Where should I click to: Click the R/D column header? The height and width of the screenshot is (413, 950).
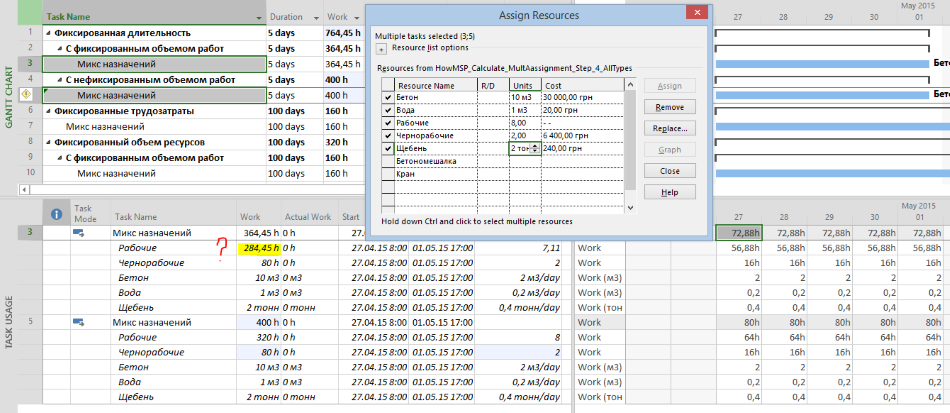(x=493, y=85)
